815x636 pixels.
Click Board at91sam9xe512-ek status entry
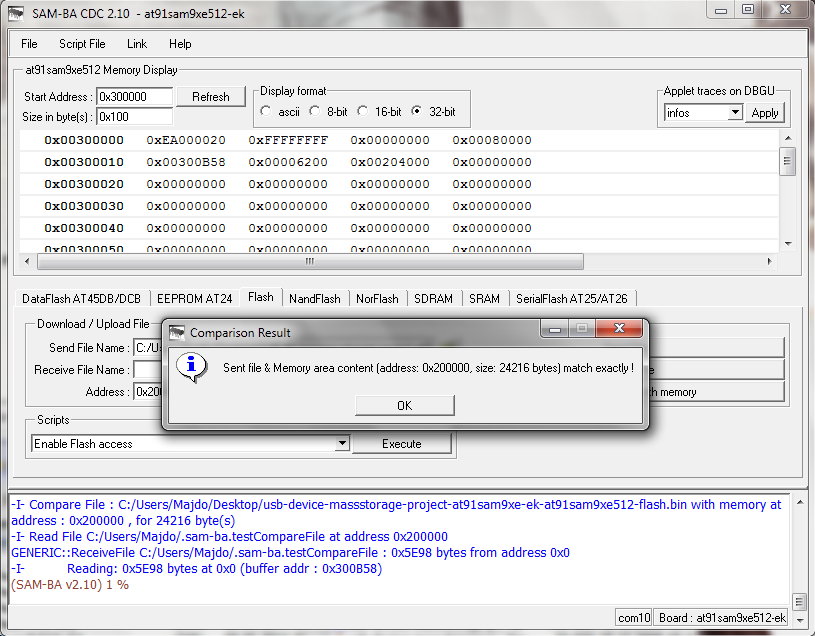721,617
